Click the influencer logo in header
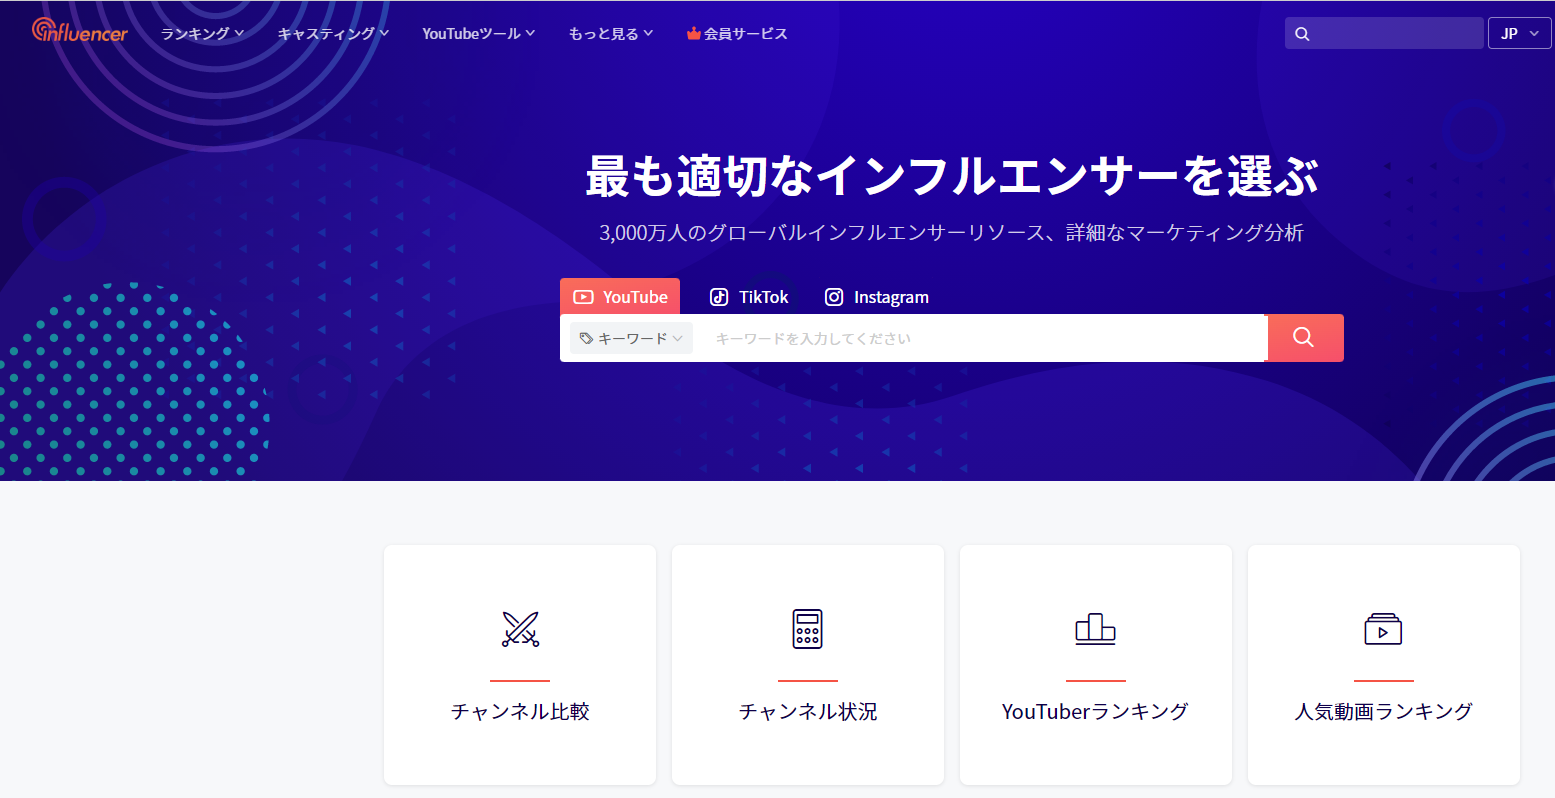This screenshot has width=1555, height=798. point(80,31)
